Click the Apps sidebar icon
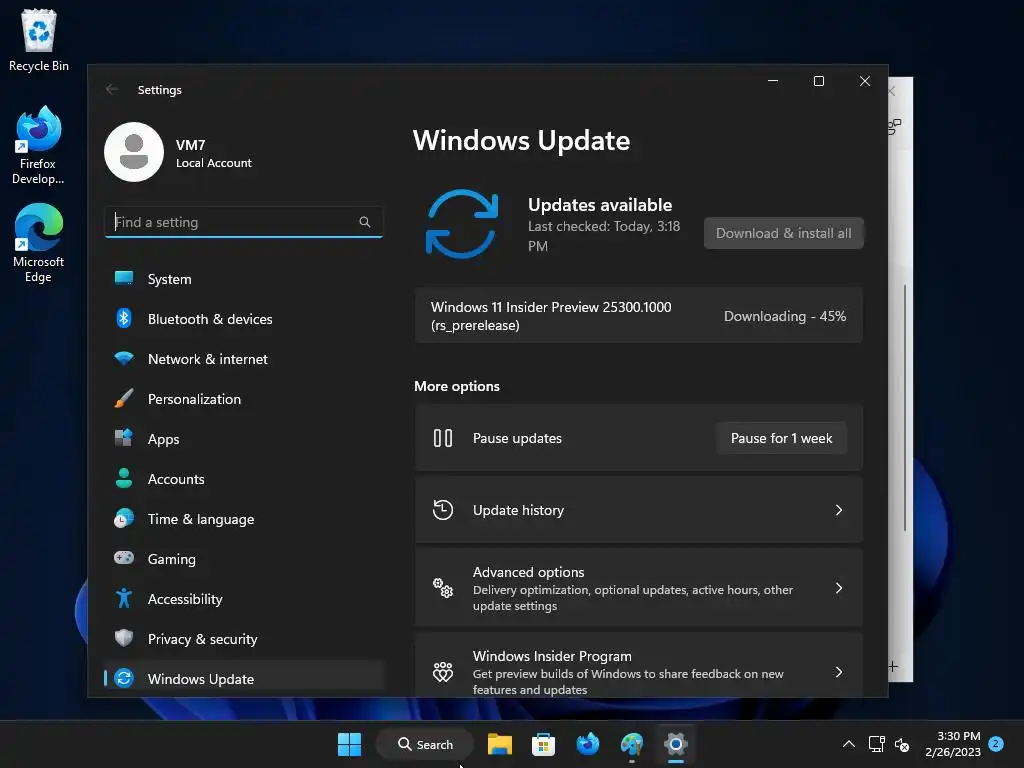The height and width of the screenshot is (768, 1024). tap(123, 438)
